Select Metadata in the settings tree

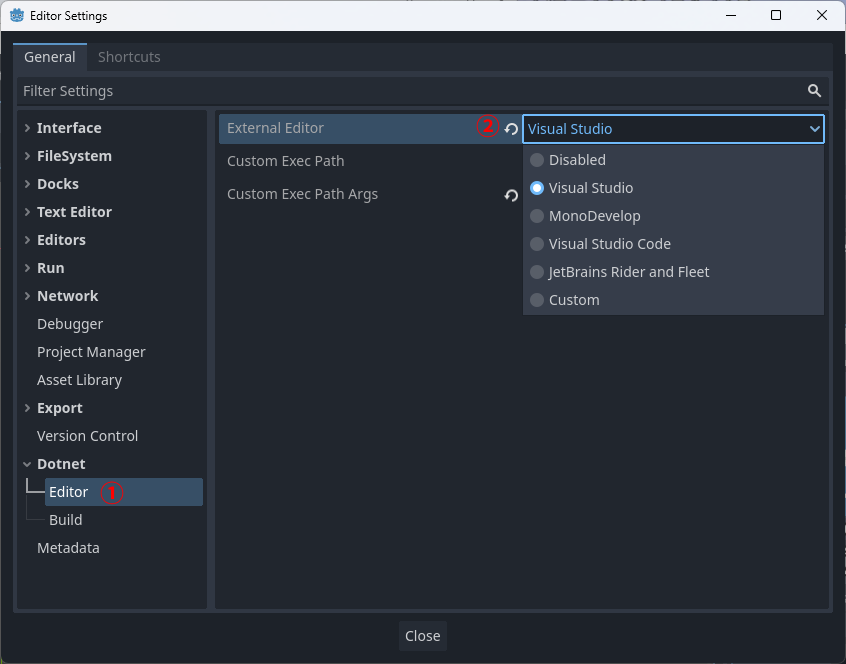(x=68, y=548)
